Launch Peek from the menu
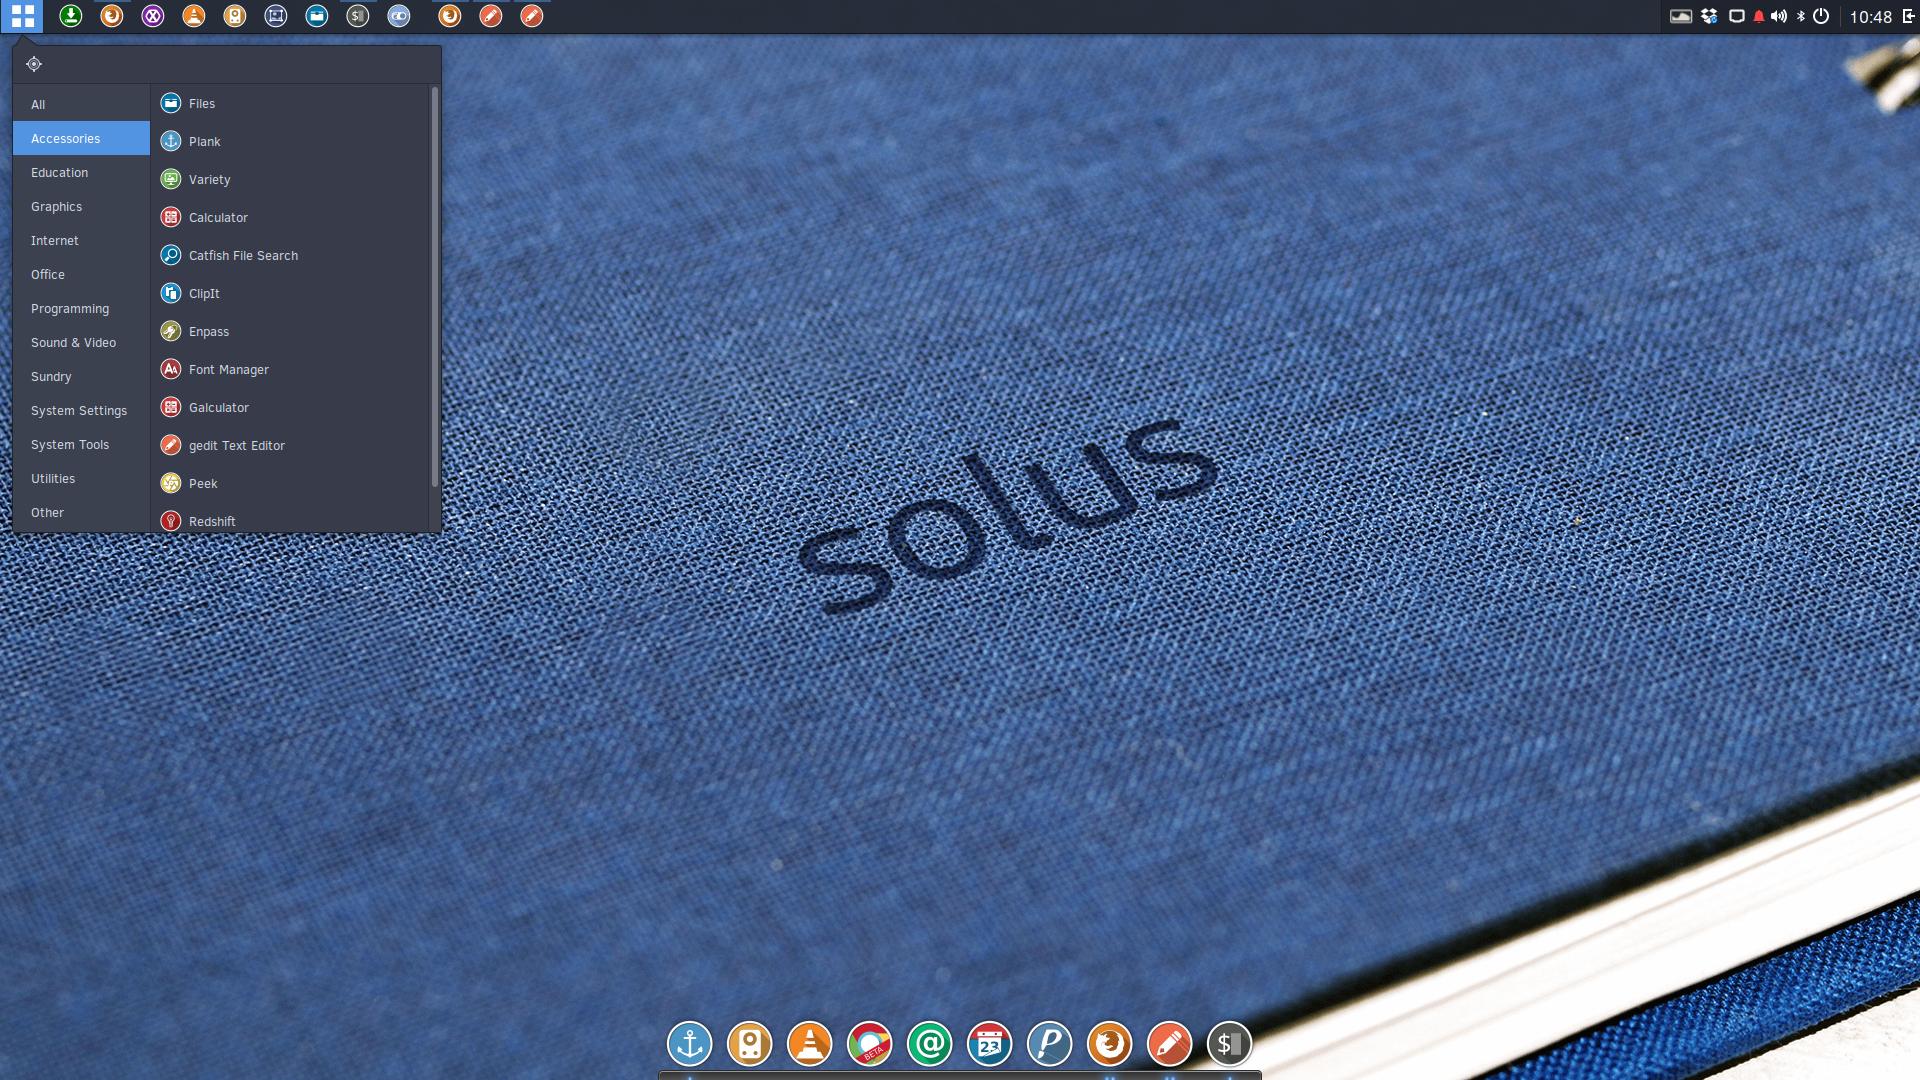 (x=290, y=483)
